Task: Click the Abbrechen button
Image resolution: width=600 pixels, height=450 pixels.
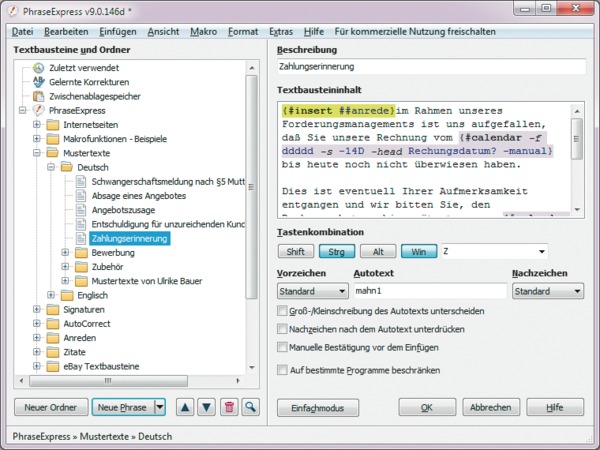Action: tap(491, 407)
